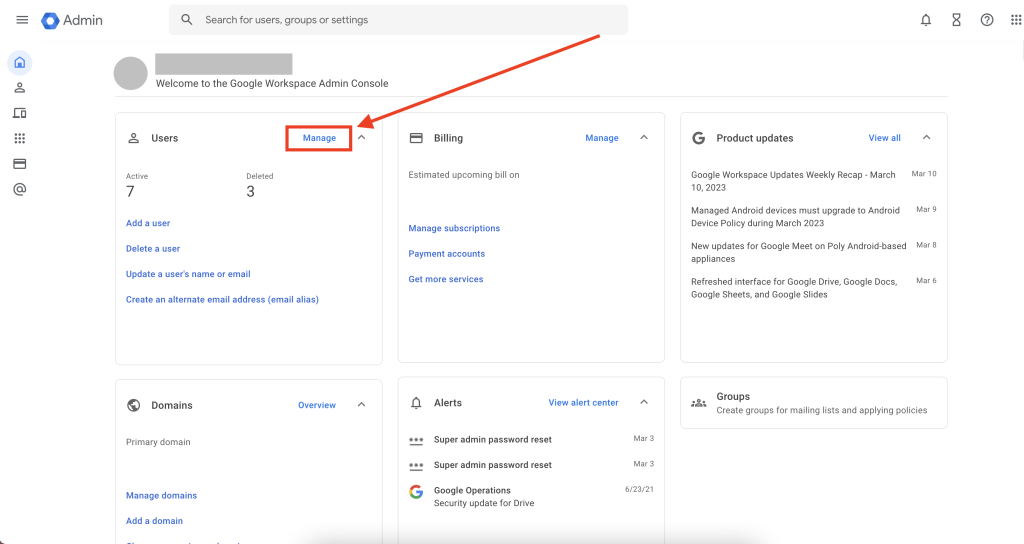Open the Billing card icon in sidebar
This screenshot has width=1024, height=544.
click(x=19, y=164)
